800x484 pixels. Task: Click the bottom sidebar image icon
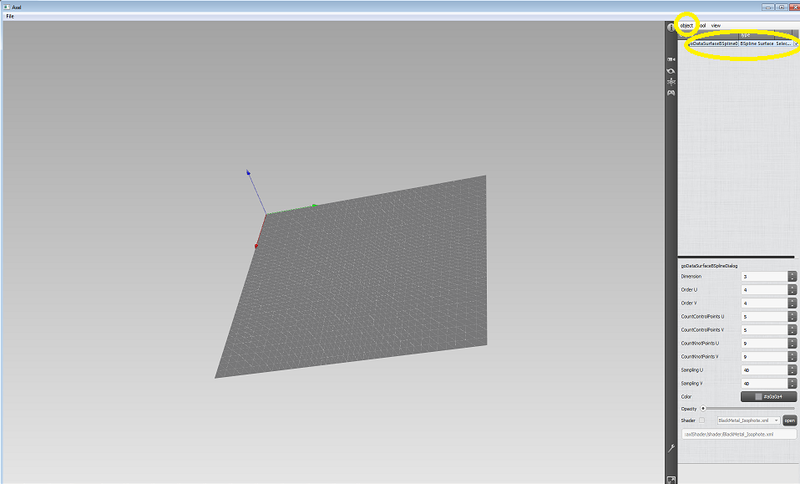[x=671, y=478]
